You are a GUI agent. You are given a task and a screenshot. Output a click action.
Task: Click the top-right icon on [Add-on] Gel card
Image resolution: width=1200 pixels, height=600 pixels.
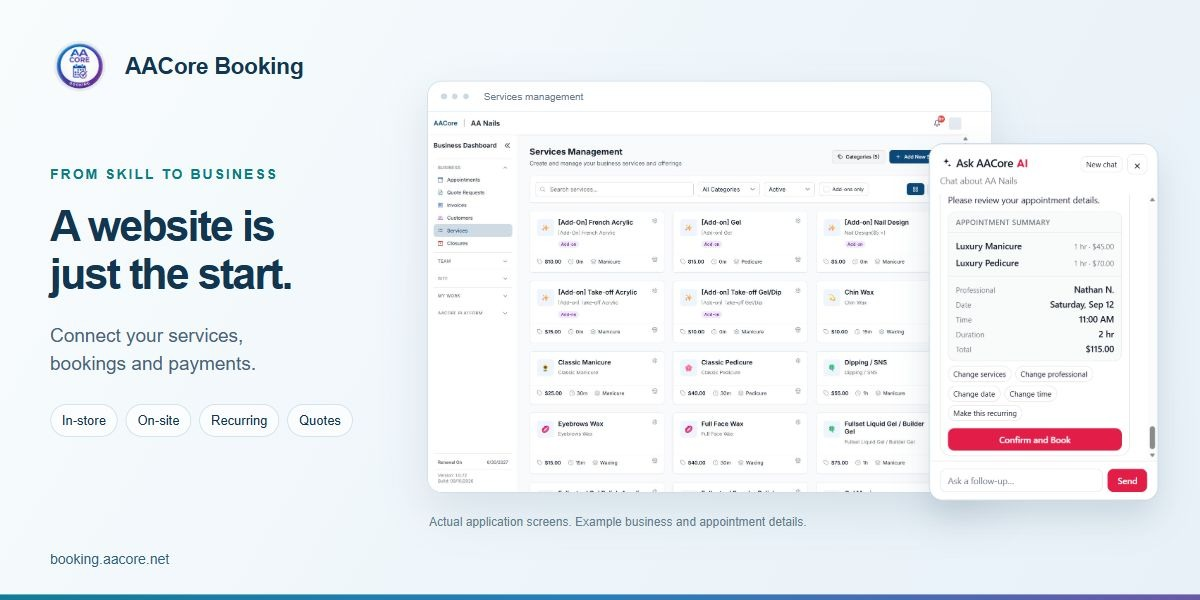[797, 221]
